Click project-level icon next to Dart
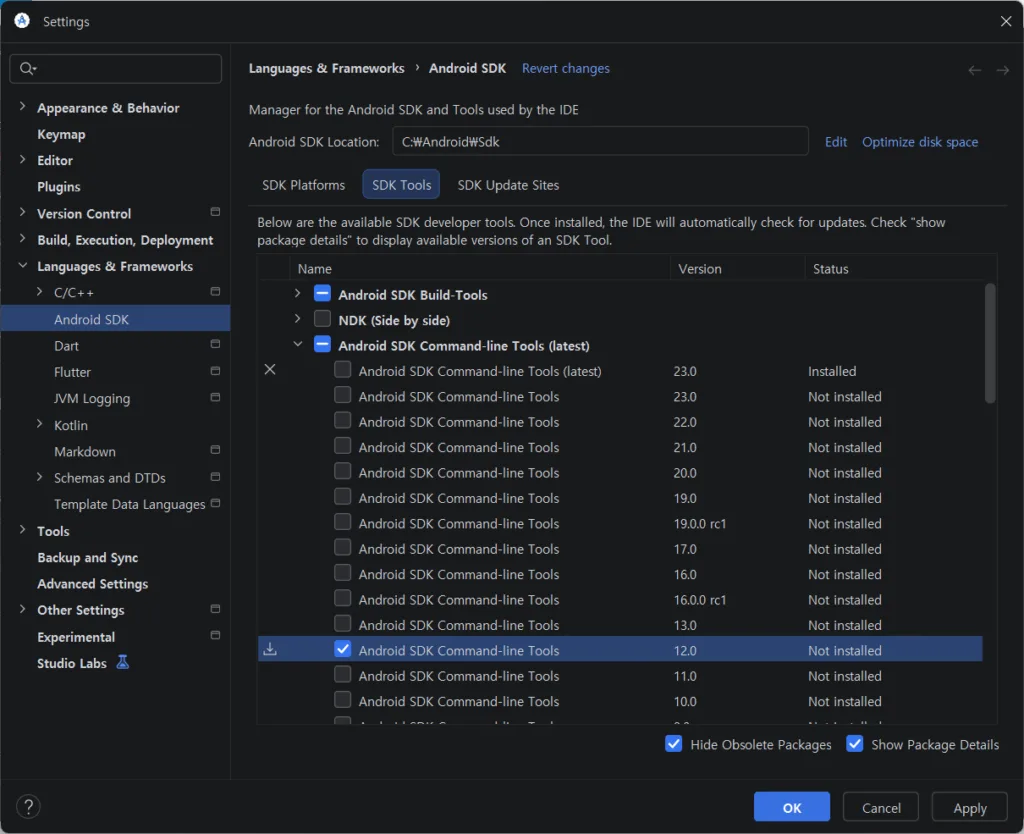 click(215, 344)
